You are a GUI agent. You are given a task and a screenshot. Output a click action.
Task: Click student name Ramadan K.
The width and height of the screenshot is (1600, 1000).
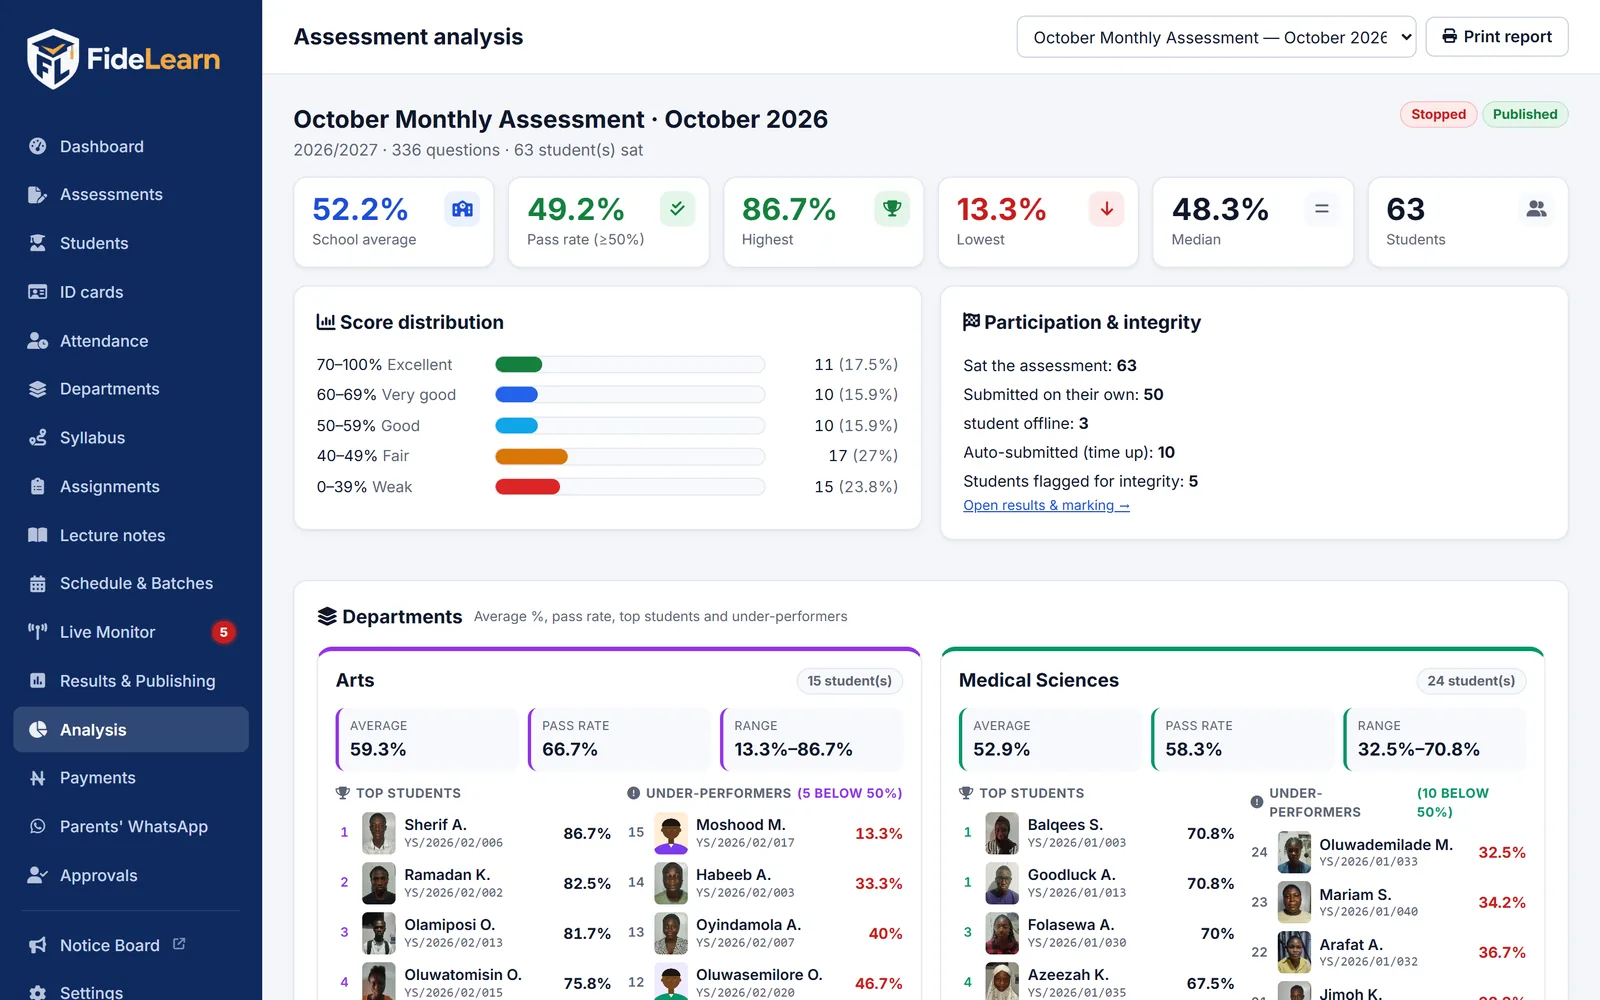click(447, 875)
